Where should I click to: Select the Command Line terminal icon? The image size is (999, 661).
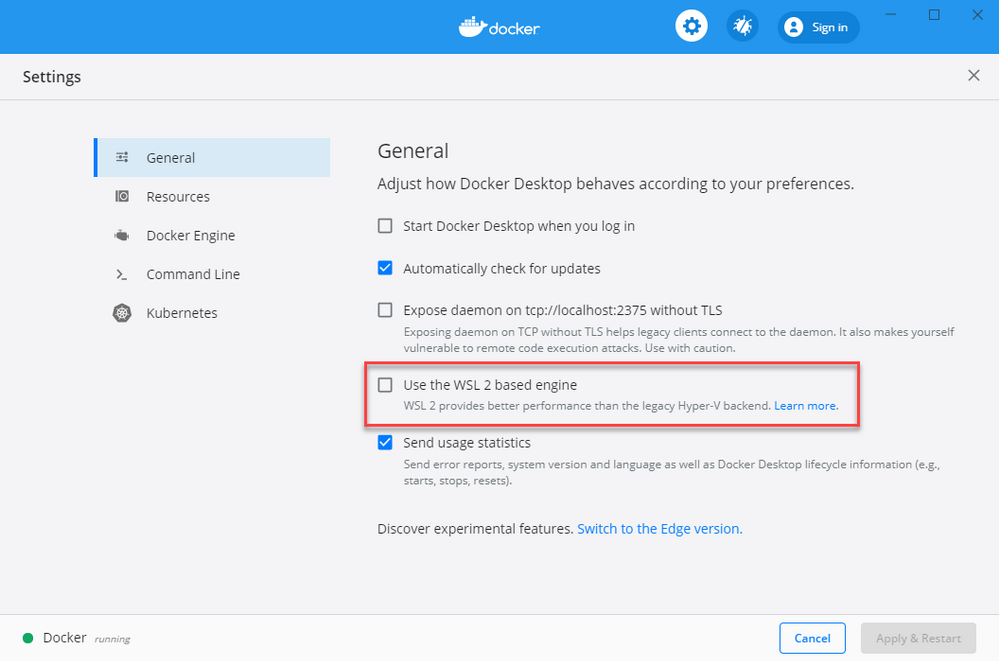pos(122,274)
